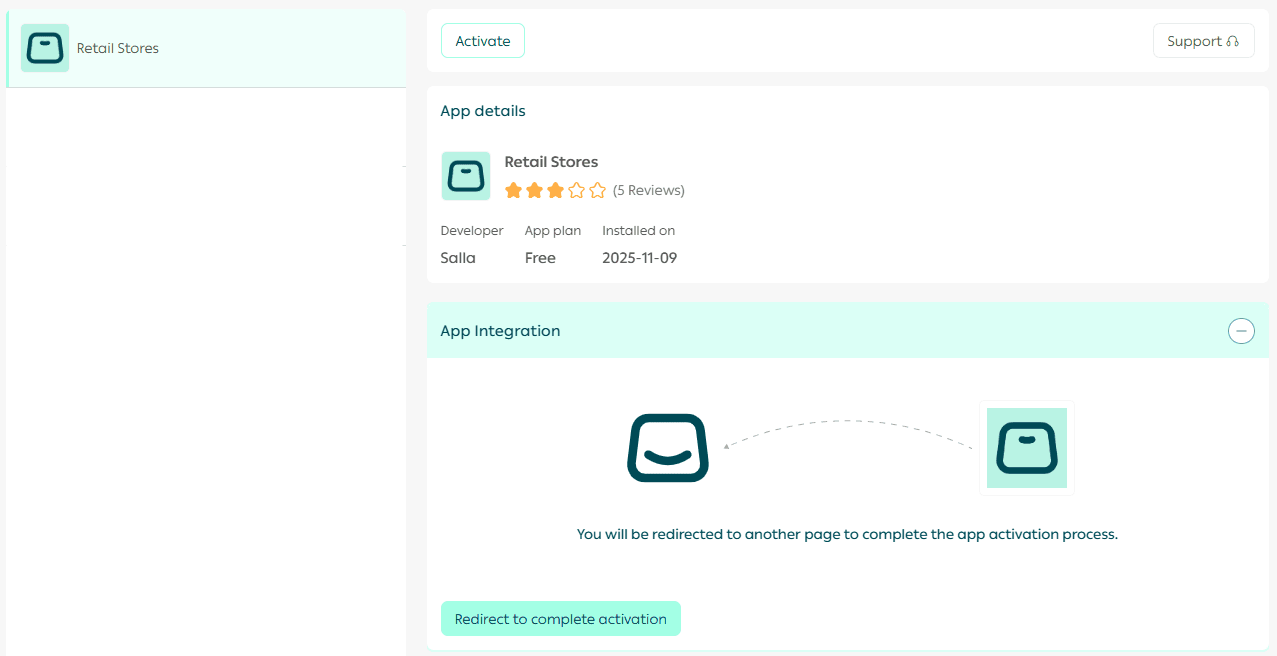
Task: Click the Retail Stores thumbnail in the integration diagram
Action: coord(1027,448)
